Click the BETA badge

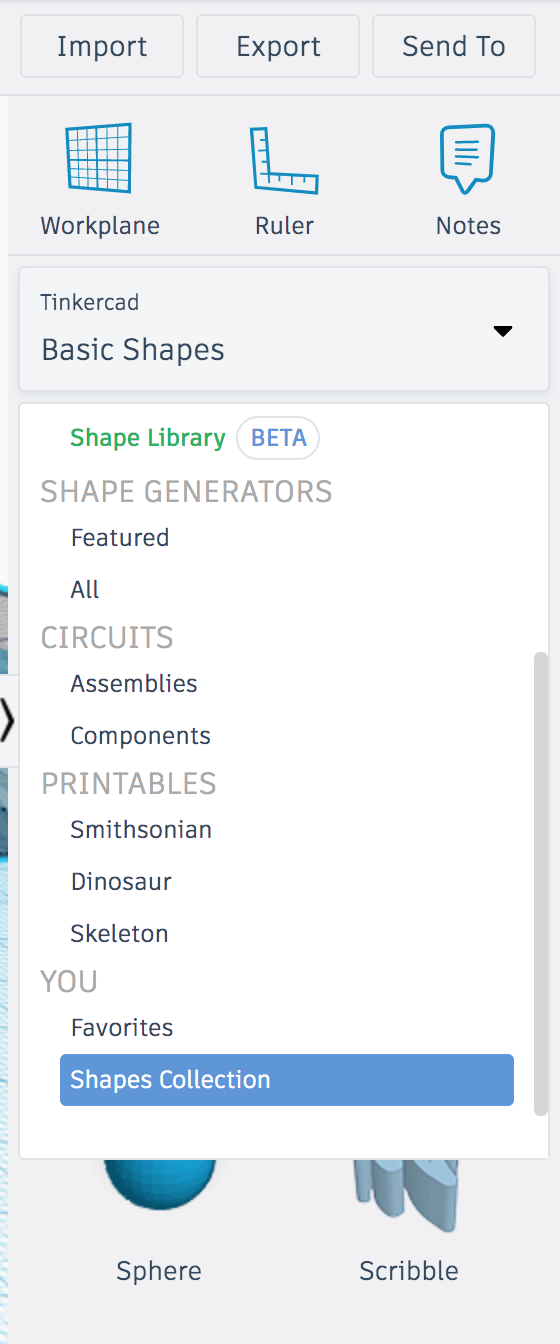[278, 438]
